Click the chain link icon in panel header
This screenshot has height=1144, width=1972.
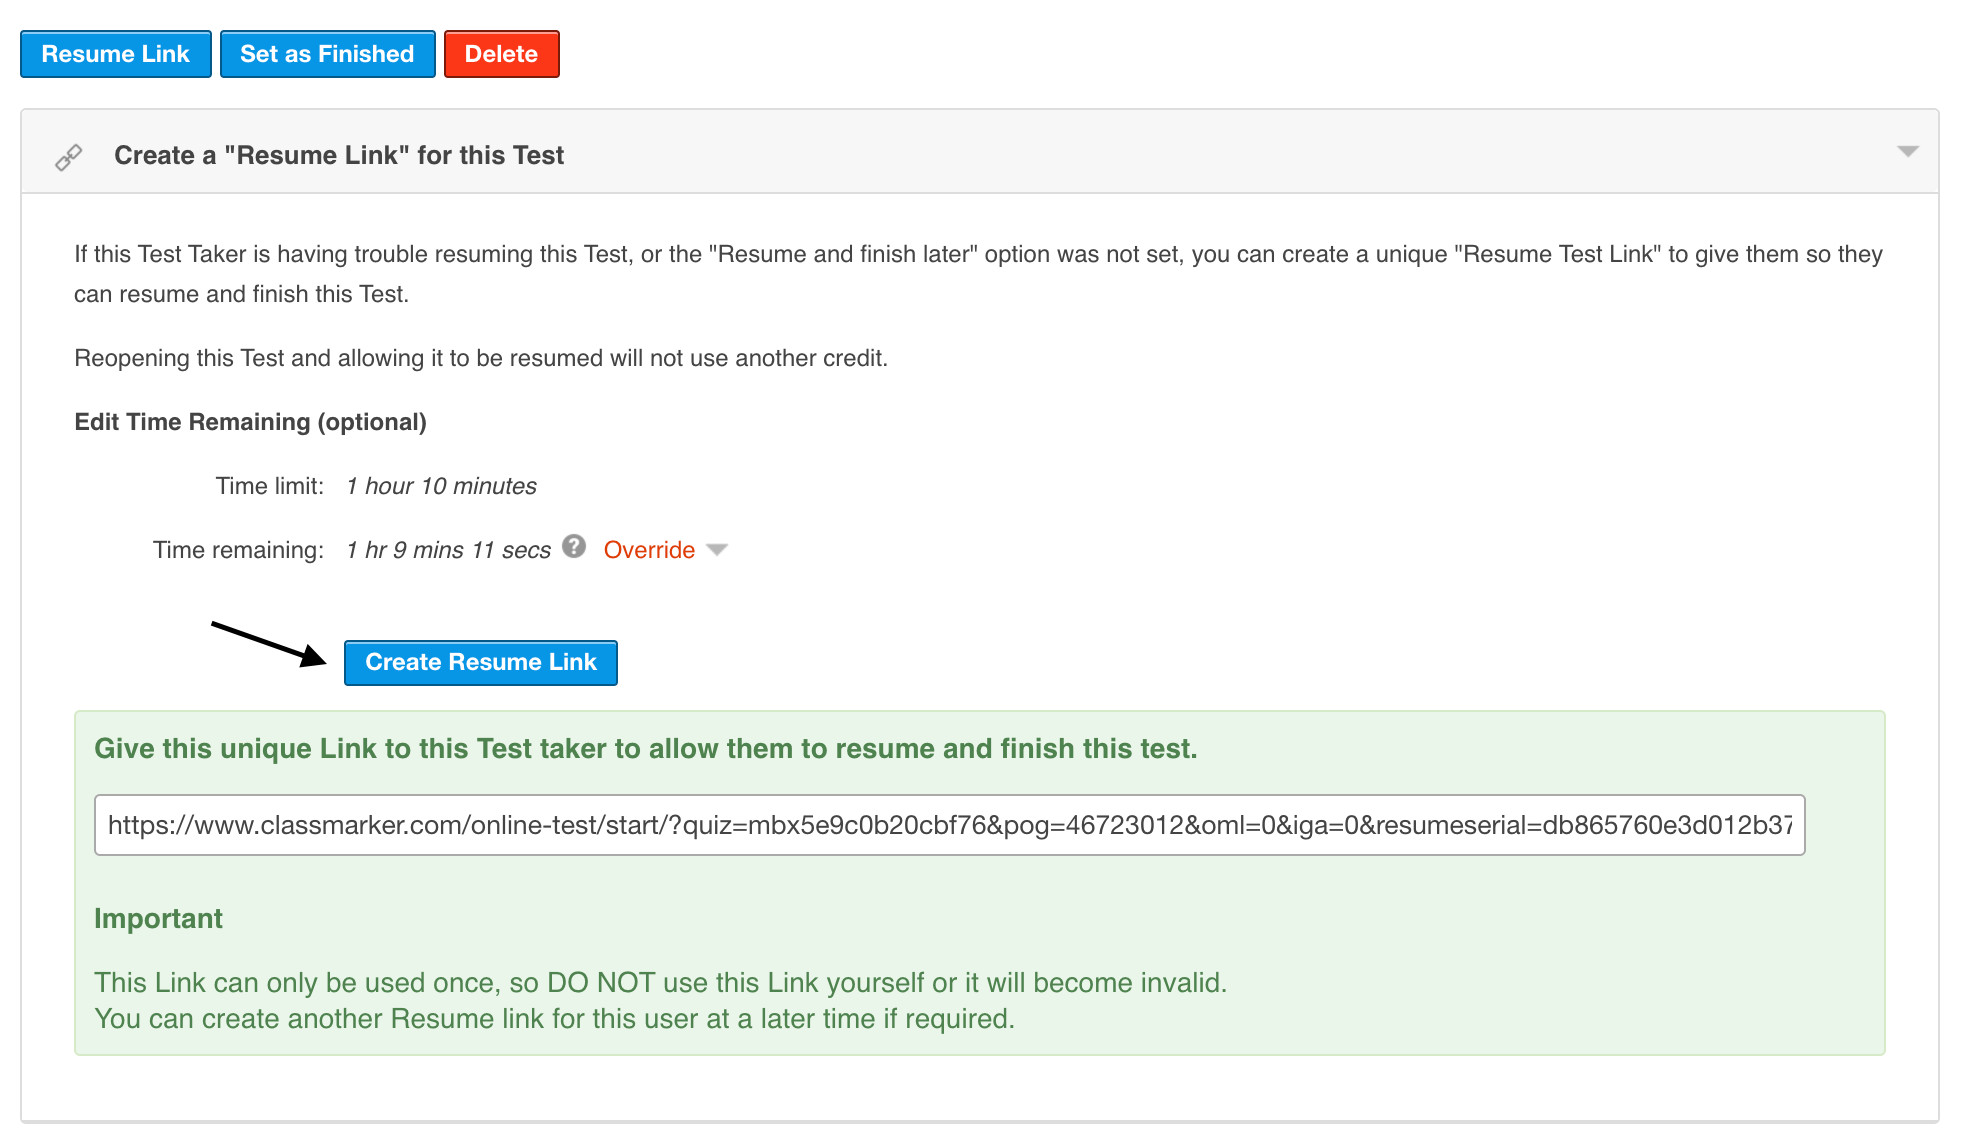pyautogui.click(x=68, y=157)
